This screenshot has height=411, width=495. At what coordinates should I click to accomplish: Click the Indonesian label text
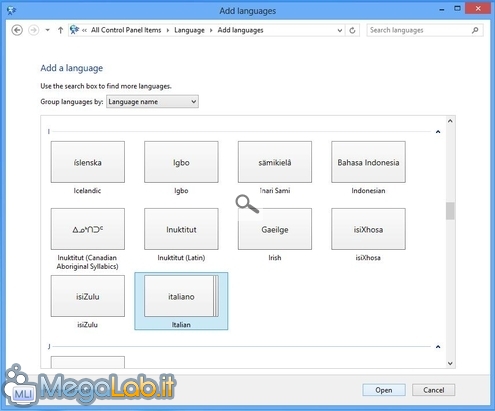[368, 191]
